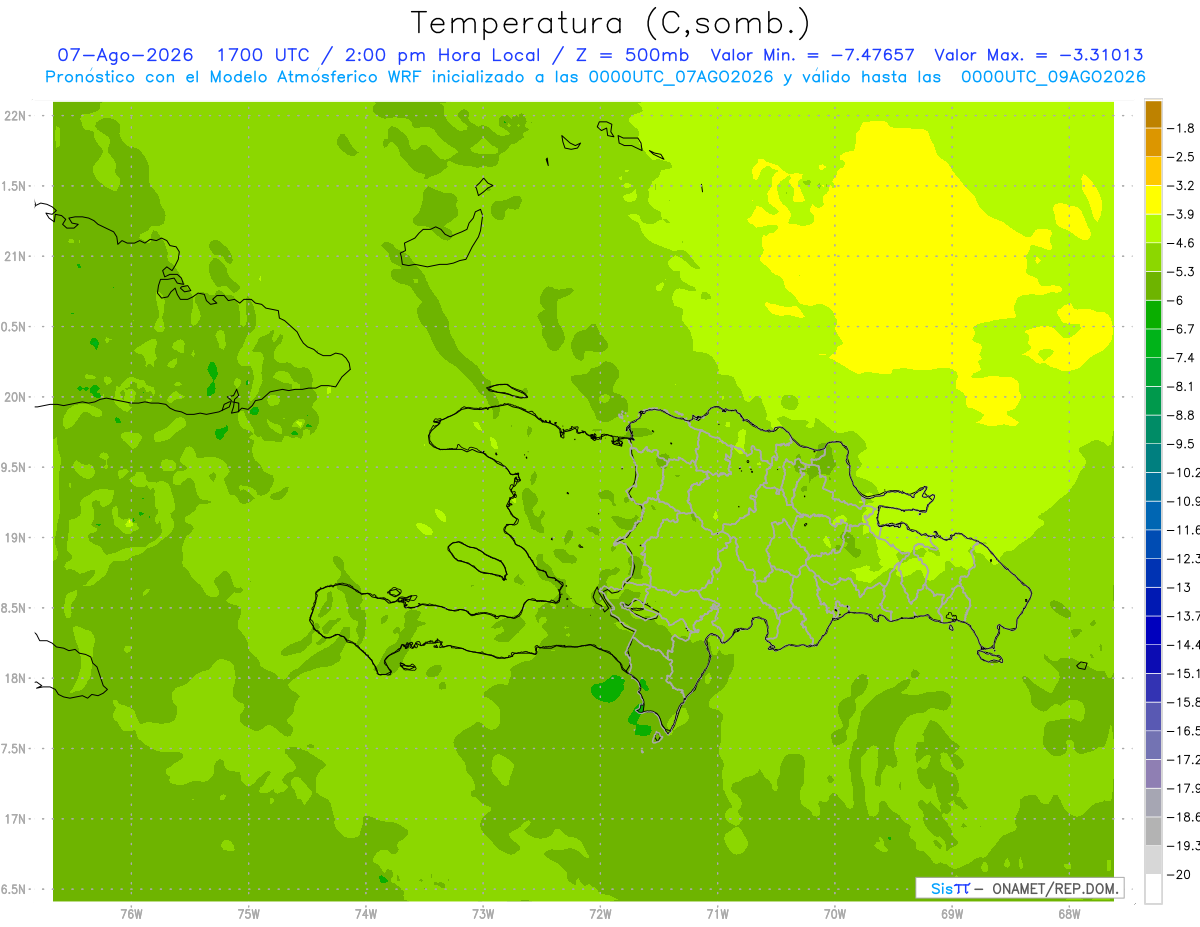Viewport: 1200px width, 927px height.
Task: Click the "18N" latitude label
Action: [15, 679]
